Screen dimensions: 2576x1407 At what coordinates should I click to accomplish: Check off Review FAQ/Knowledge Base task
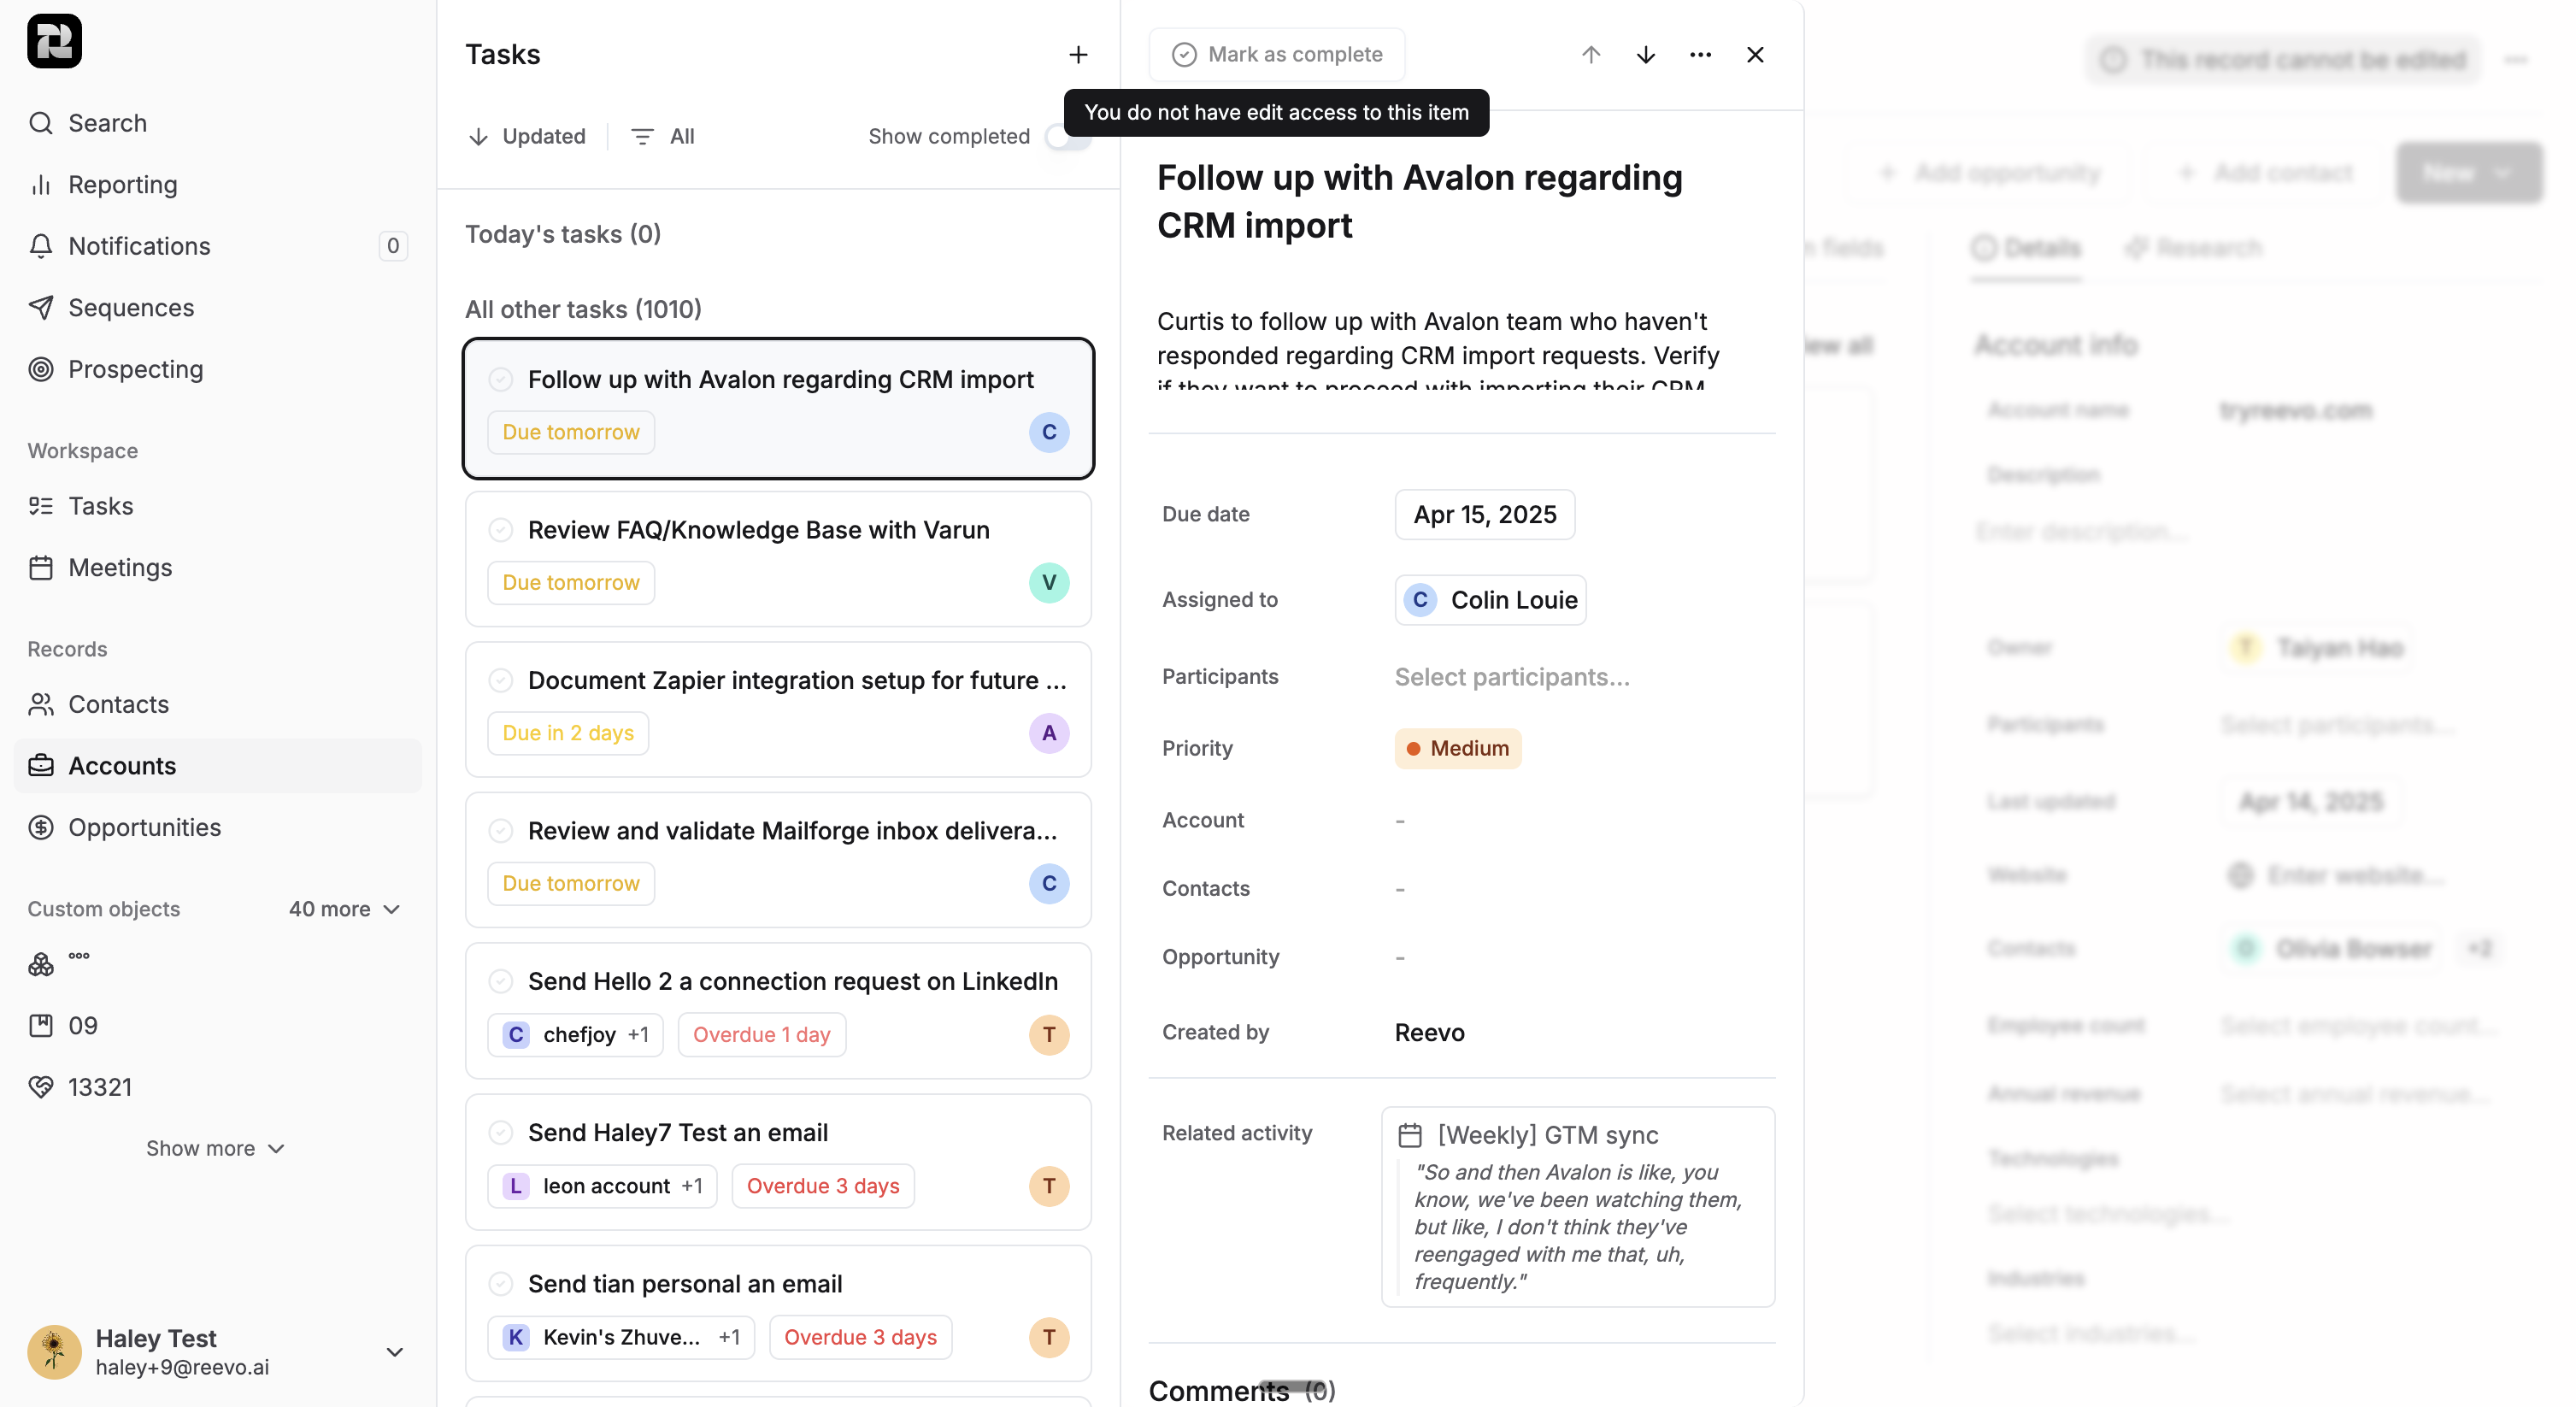click(x=501, y=530)
